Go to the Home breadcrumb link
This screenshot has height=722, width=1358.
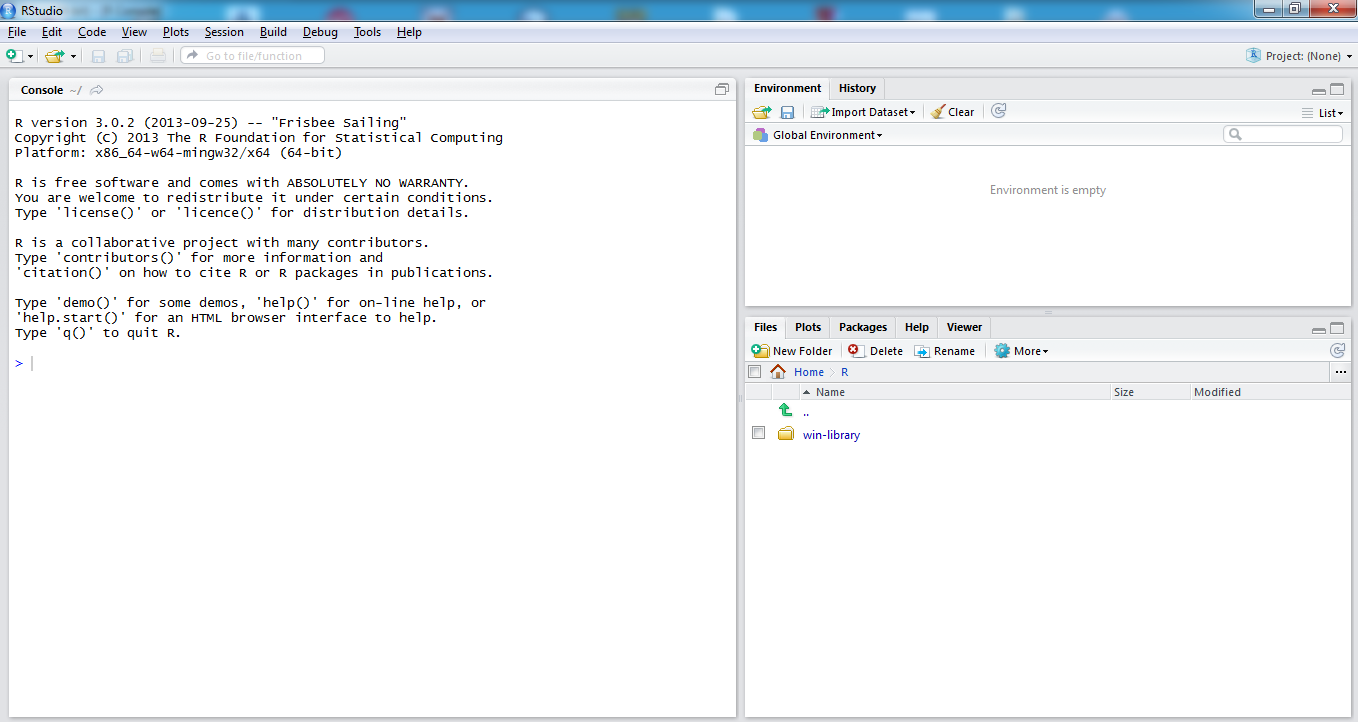click(809, 372)
